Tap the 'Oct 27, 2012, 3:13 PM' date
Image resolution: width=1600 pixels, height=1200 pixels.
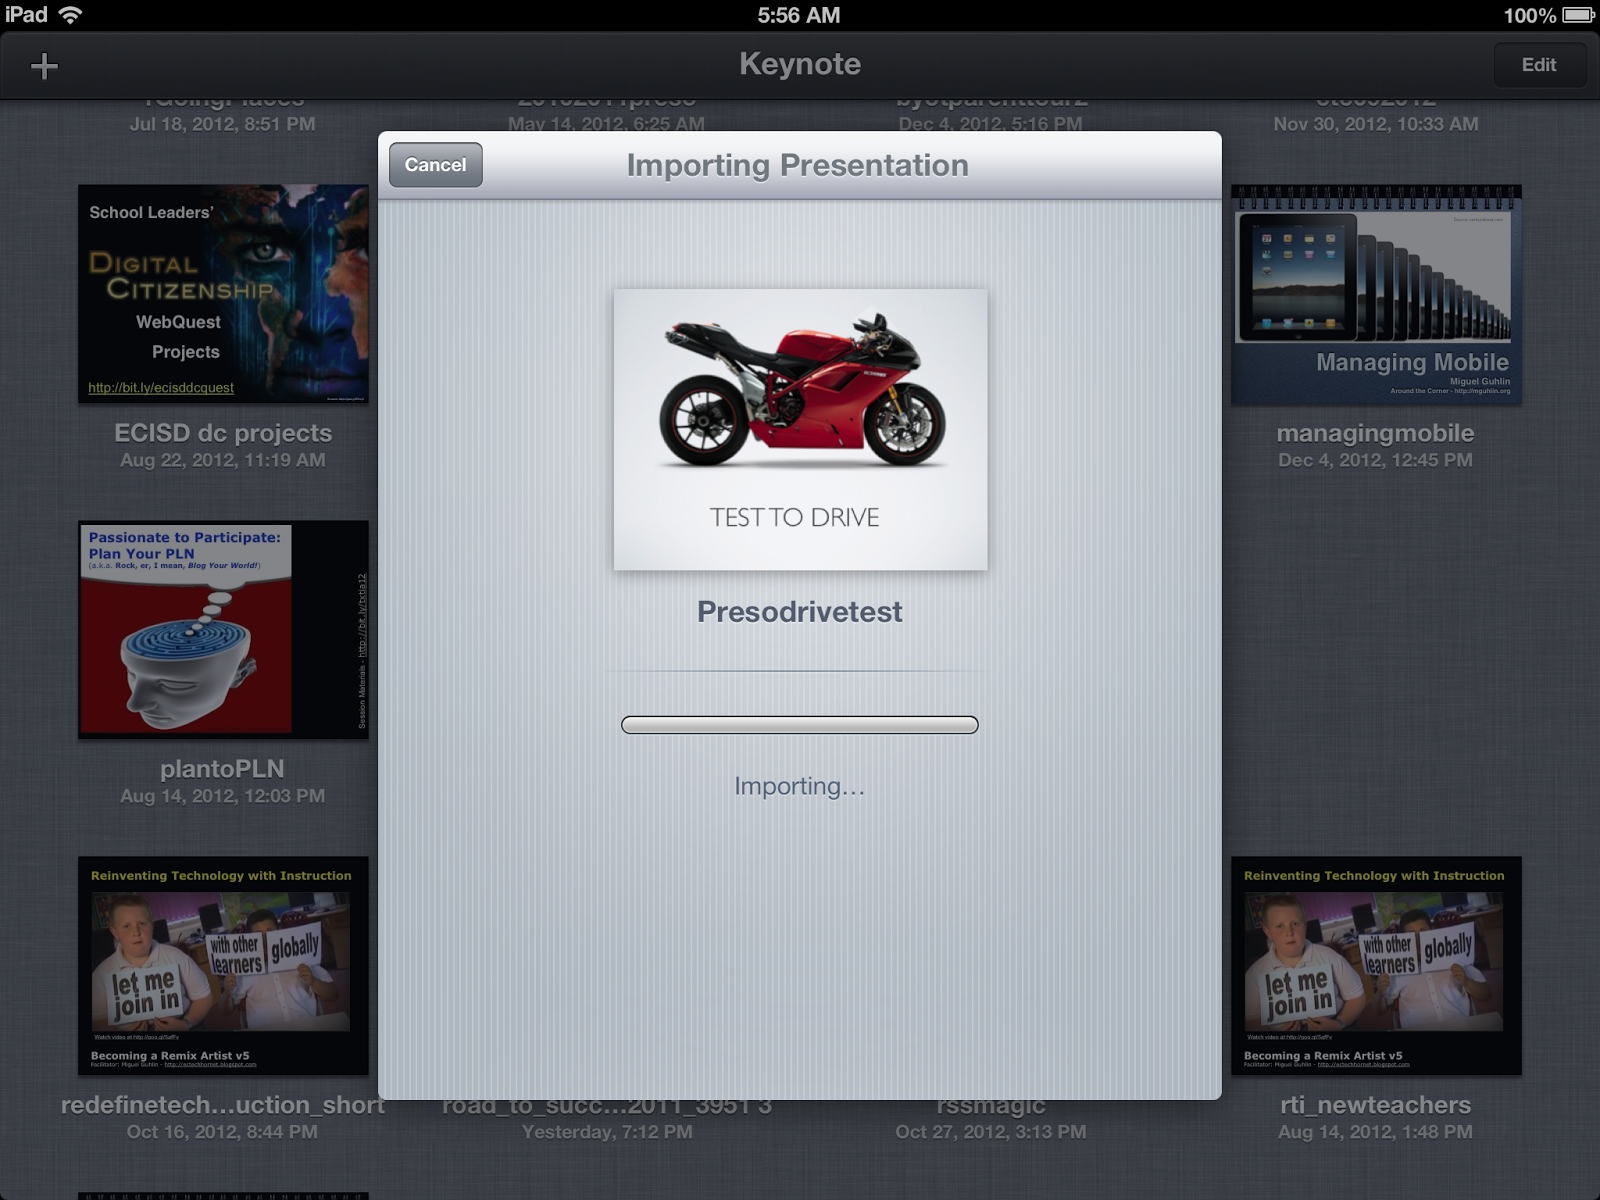(x=991, y=1132)
